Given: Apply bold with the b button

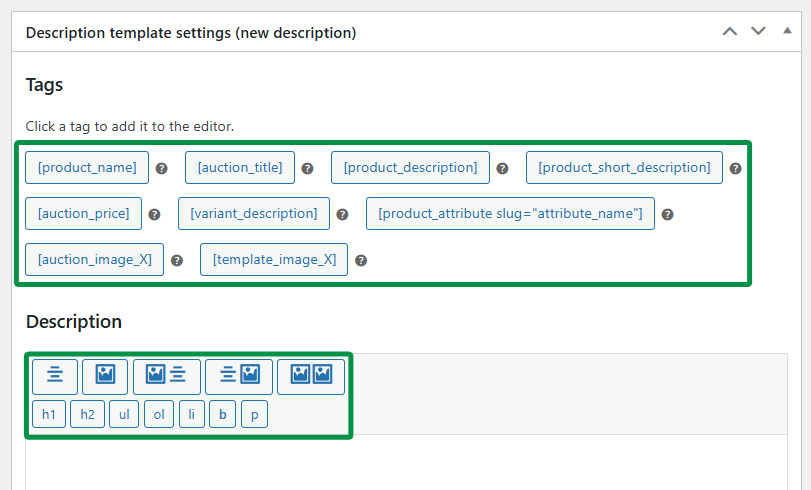Looking at the screenshot, I should tap(222, 414).
